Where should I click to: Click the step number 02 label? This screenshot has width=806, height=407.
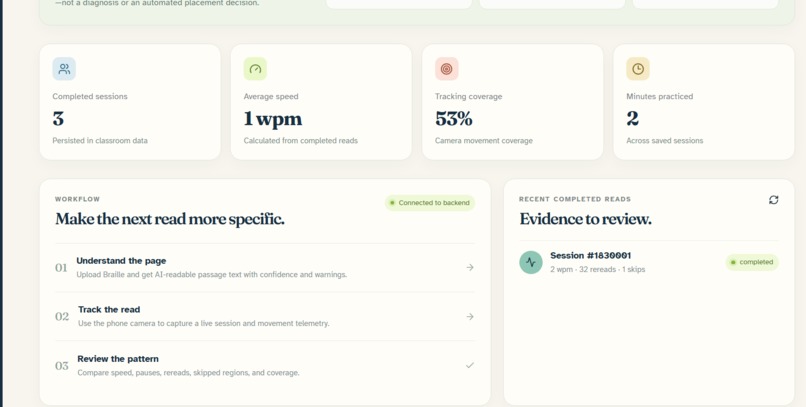pos(62,317)
